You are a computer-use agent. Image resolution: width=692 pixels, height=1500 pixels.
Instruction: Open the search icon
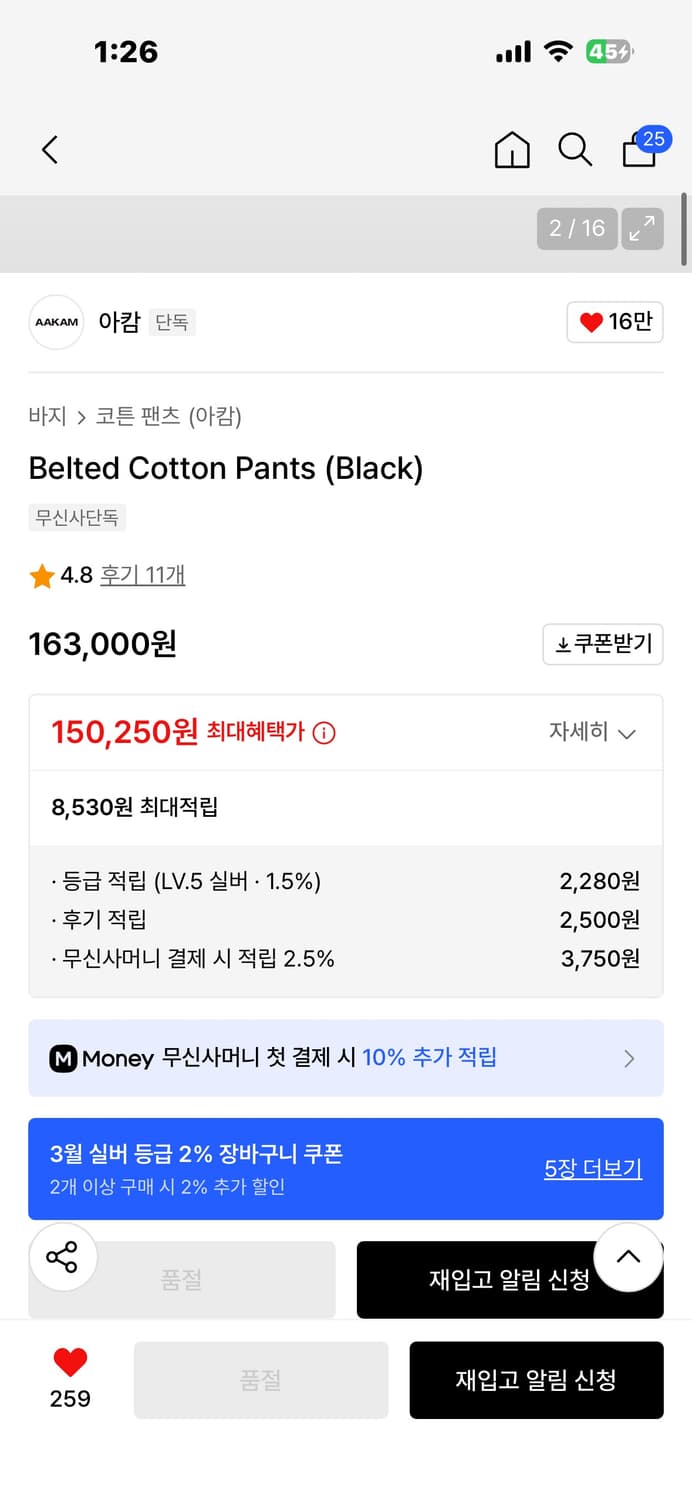575,148
